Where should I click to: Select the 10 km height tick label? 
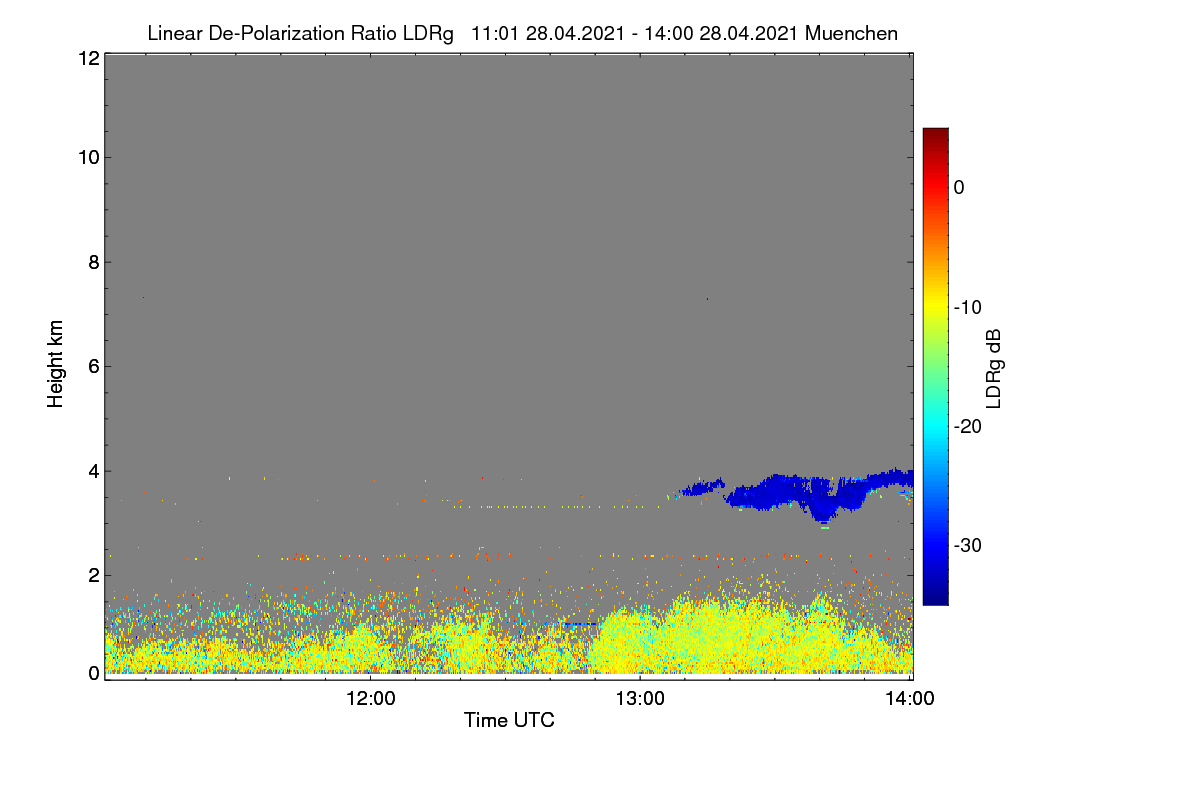click(88, 157)
